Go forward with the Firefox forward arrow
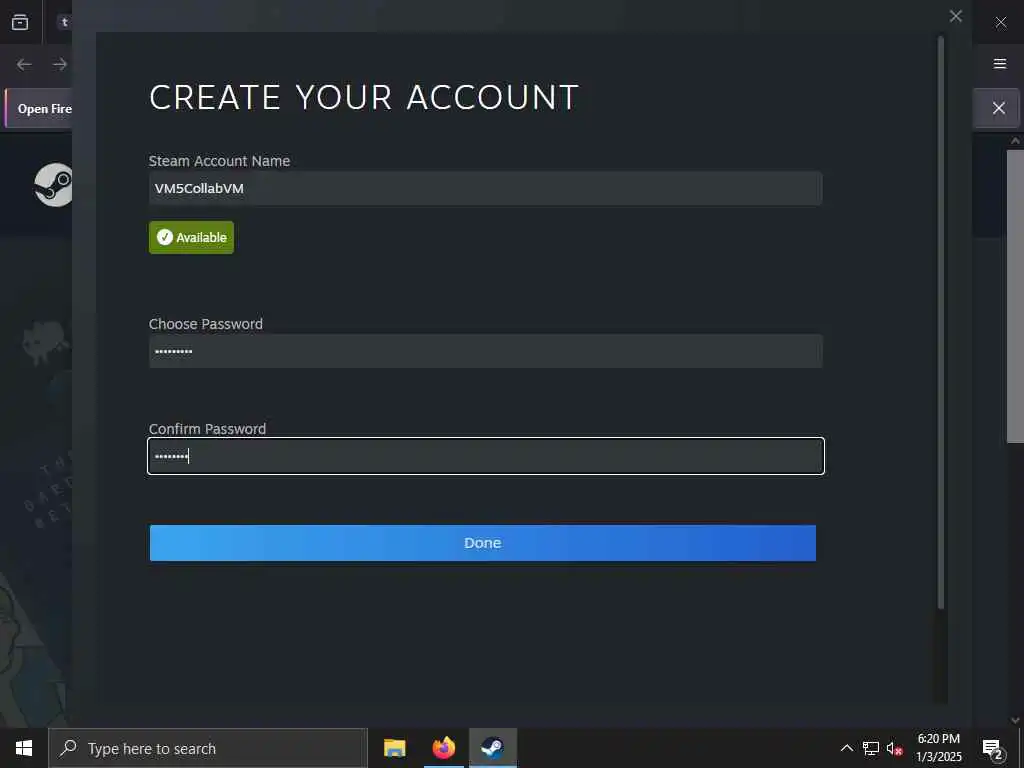This screenshot has height=768, width=1024. tap(60, 64)
